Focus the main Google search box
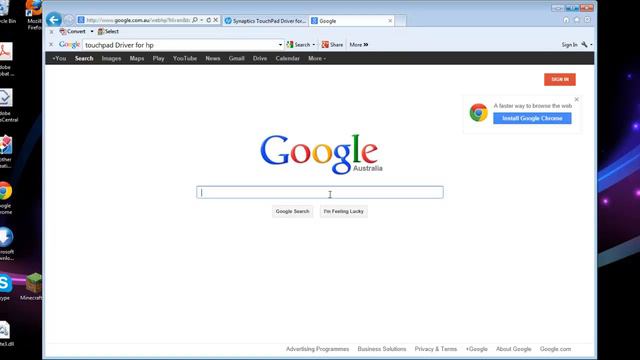The image size is (640, 360). pyautogui.click(x=320, y=192)
